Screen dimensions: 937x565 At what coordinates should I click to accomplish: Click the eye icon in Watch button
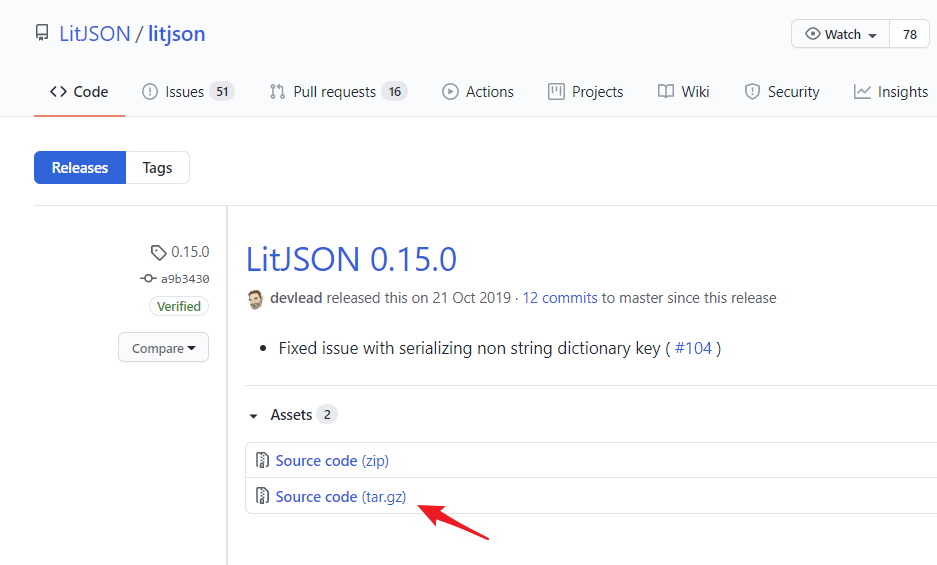813,33
